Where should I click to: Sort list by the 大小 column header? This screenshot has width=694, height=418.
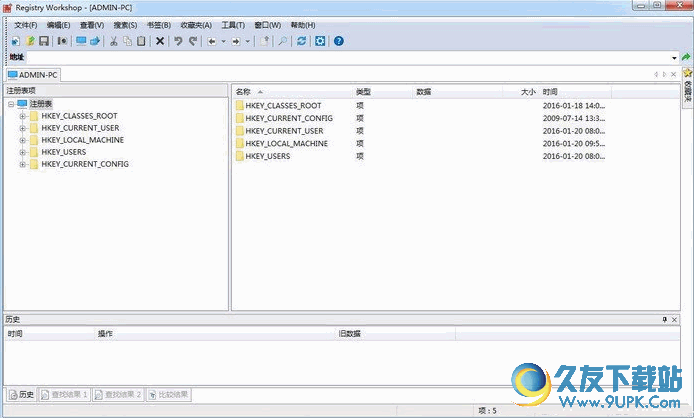[x=521, y=92]
